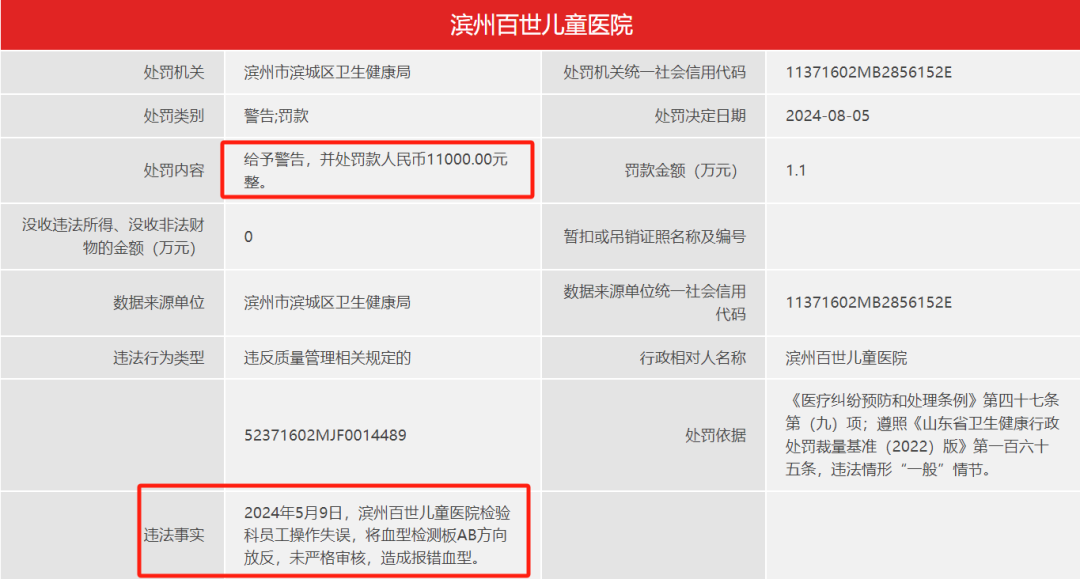Select the fine amount value 1.1
Screen dimensions: 1080x579
click(x=796, y=171)
